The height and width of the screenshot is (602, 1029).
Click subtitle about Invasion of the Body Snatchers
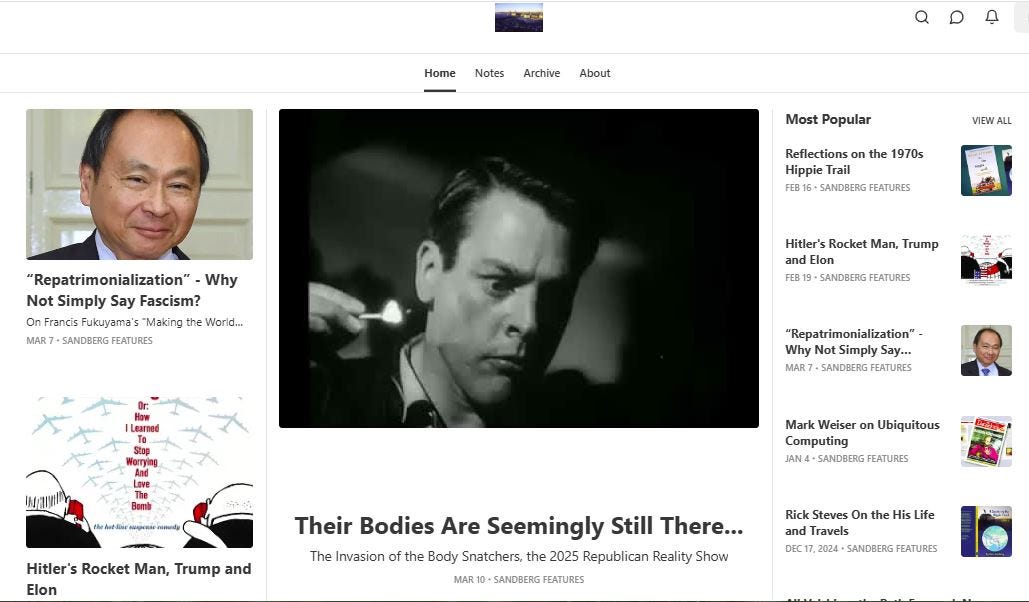point(518,556)
